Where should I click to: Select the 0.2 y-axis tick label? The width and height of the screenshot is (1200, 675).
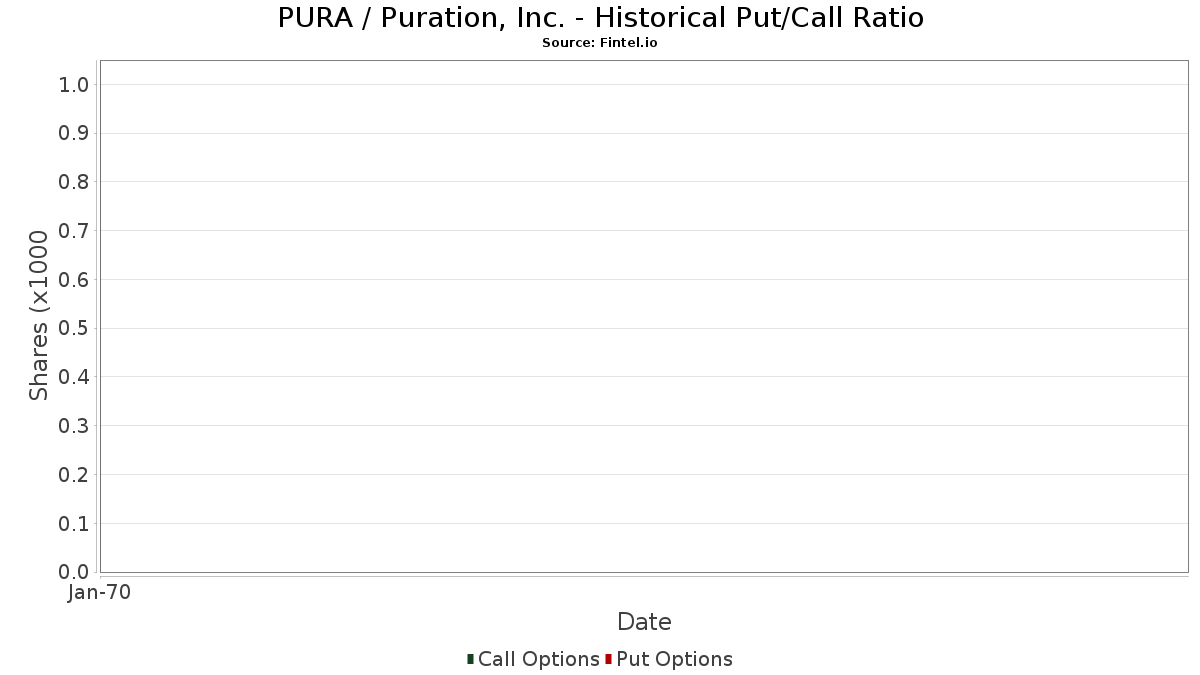[x=75, y=475]
